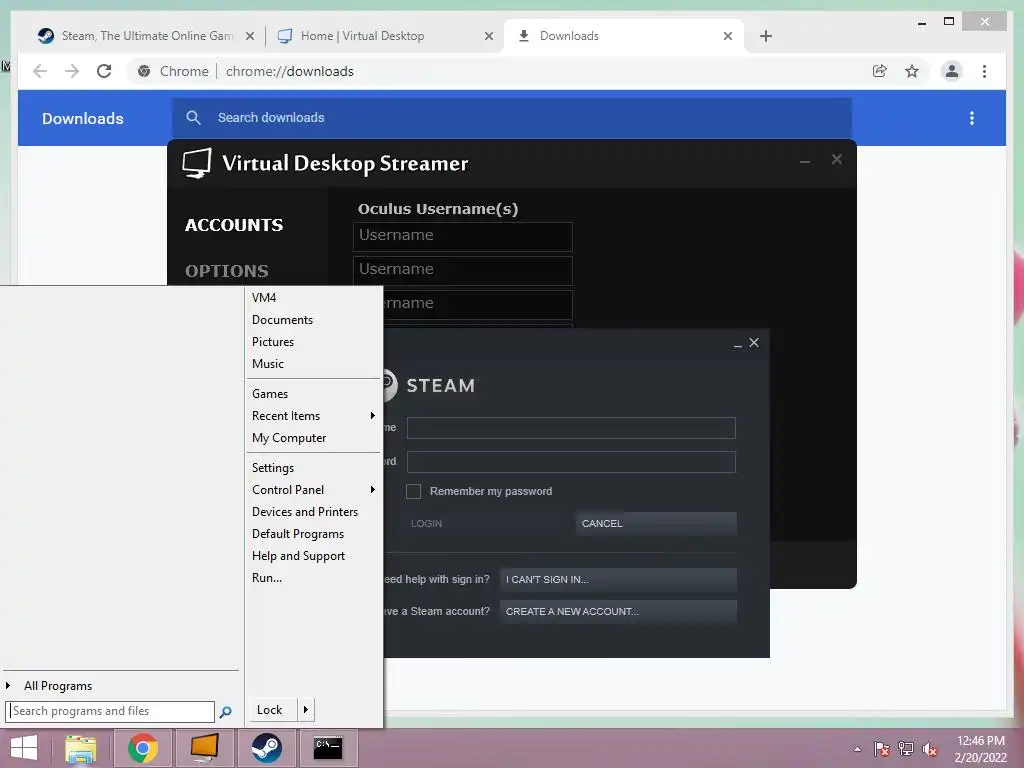Close the Downloads tab
1024x768 pixels.
pyautogui.click(x=728, y=36)
